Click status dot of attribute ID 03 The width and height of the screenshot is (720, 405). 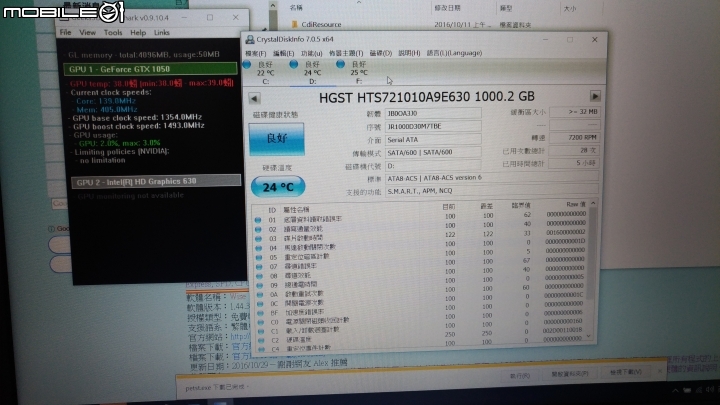[259, 239]
